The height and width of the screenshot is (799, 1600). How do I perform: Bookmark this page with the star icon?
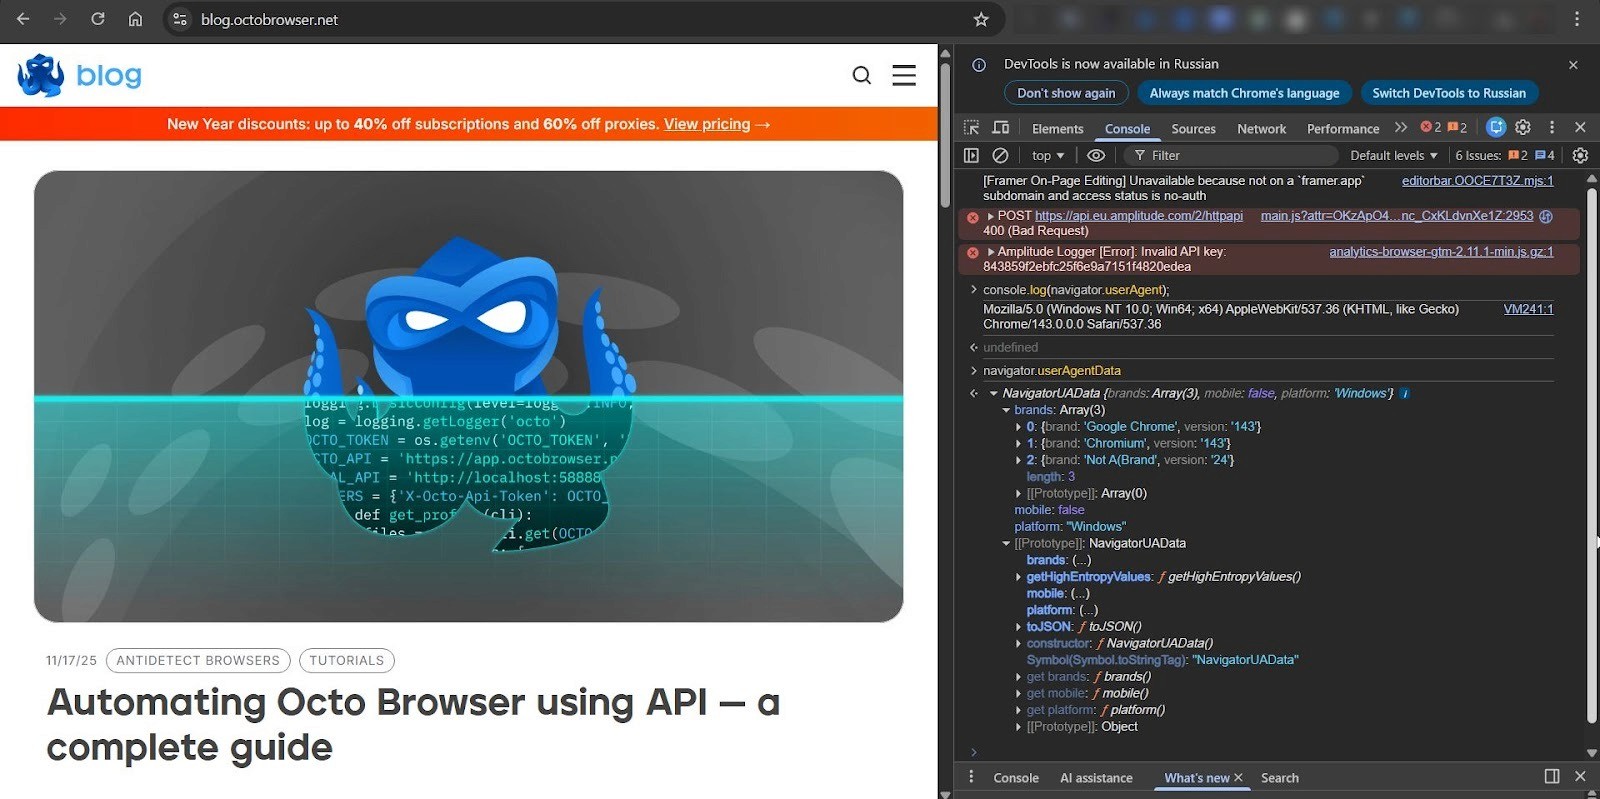click(x=981, y=19)
